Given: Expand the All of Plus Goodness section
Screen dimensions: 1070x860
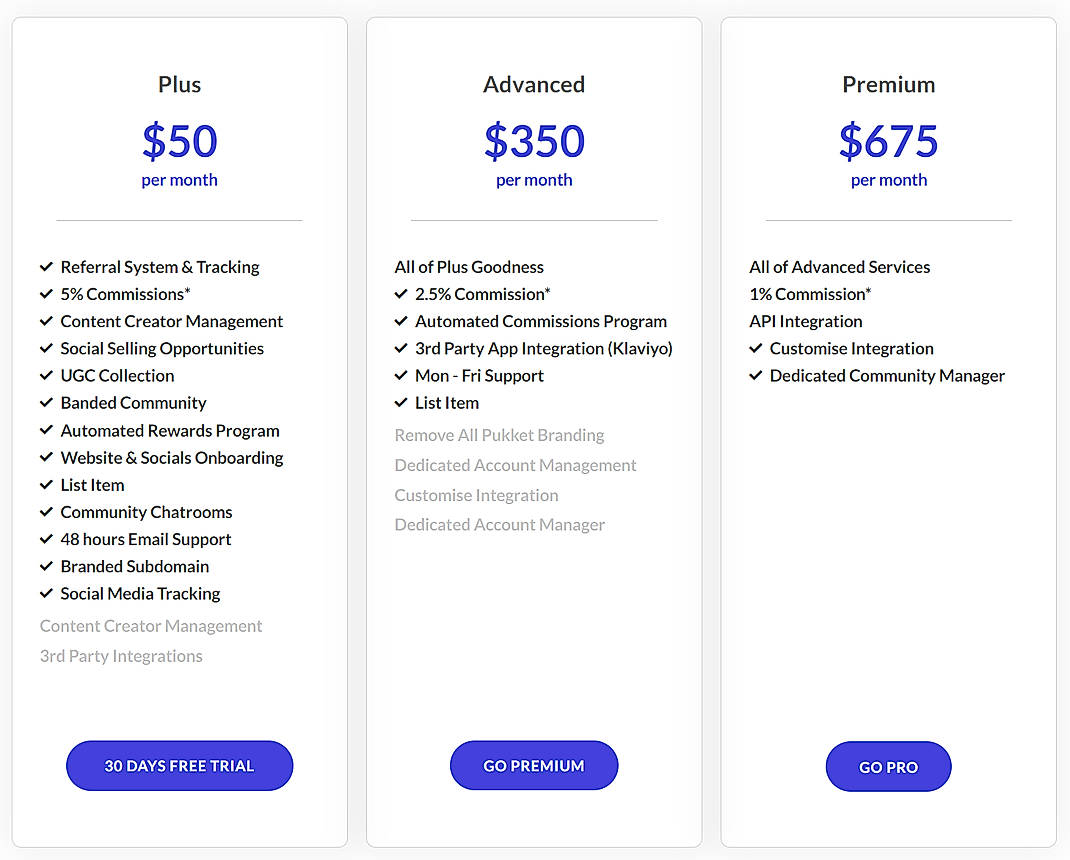Looking at the screenshot, I should (469, 267).
